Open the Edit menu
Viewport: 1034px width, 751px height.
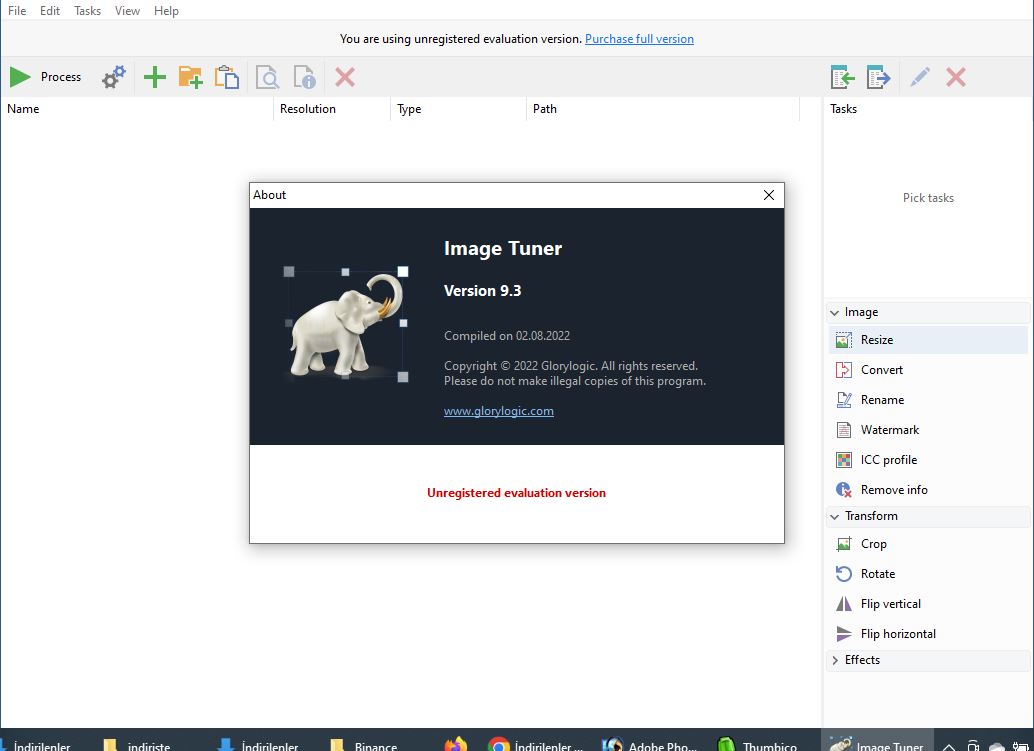(x=49, y=11)
